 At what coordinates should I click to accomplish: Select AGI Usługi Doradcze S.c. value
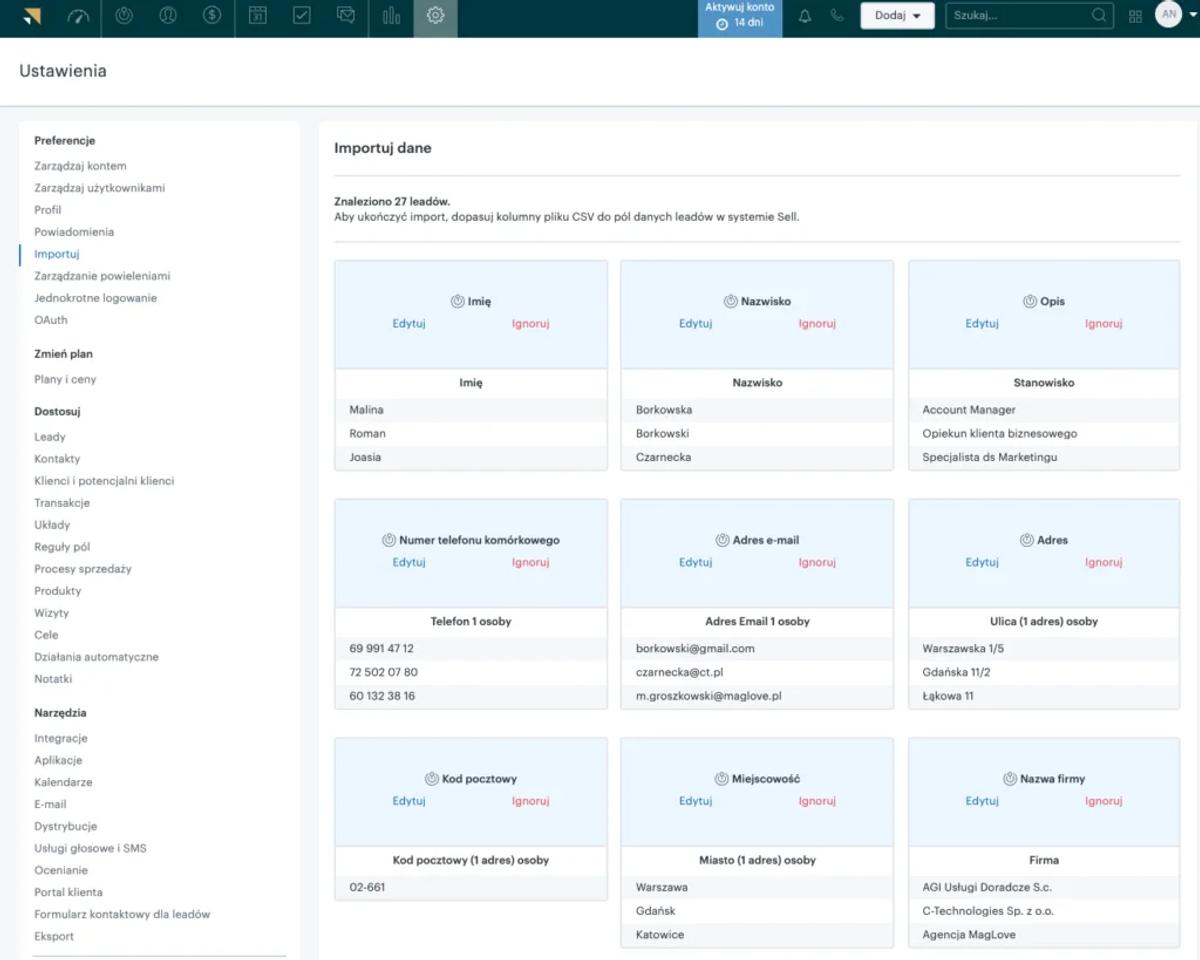point(987,887)
